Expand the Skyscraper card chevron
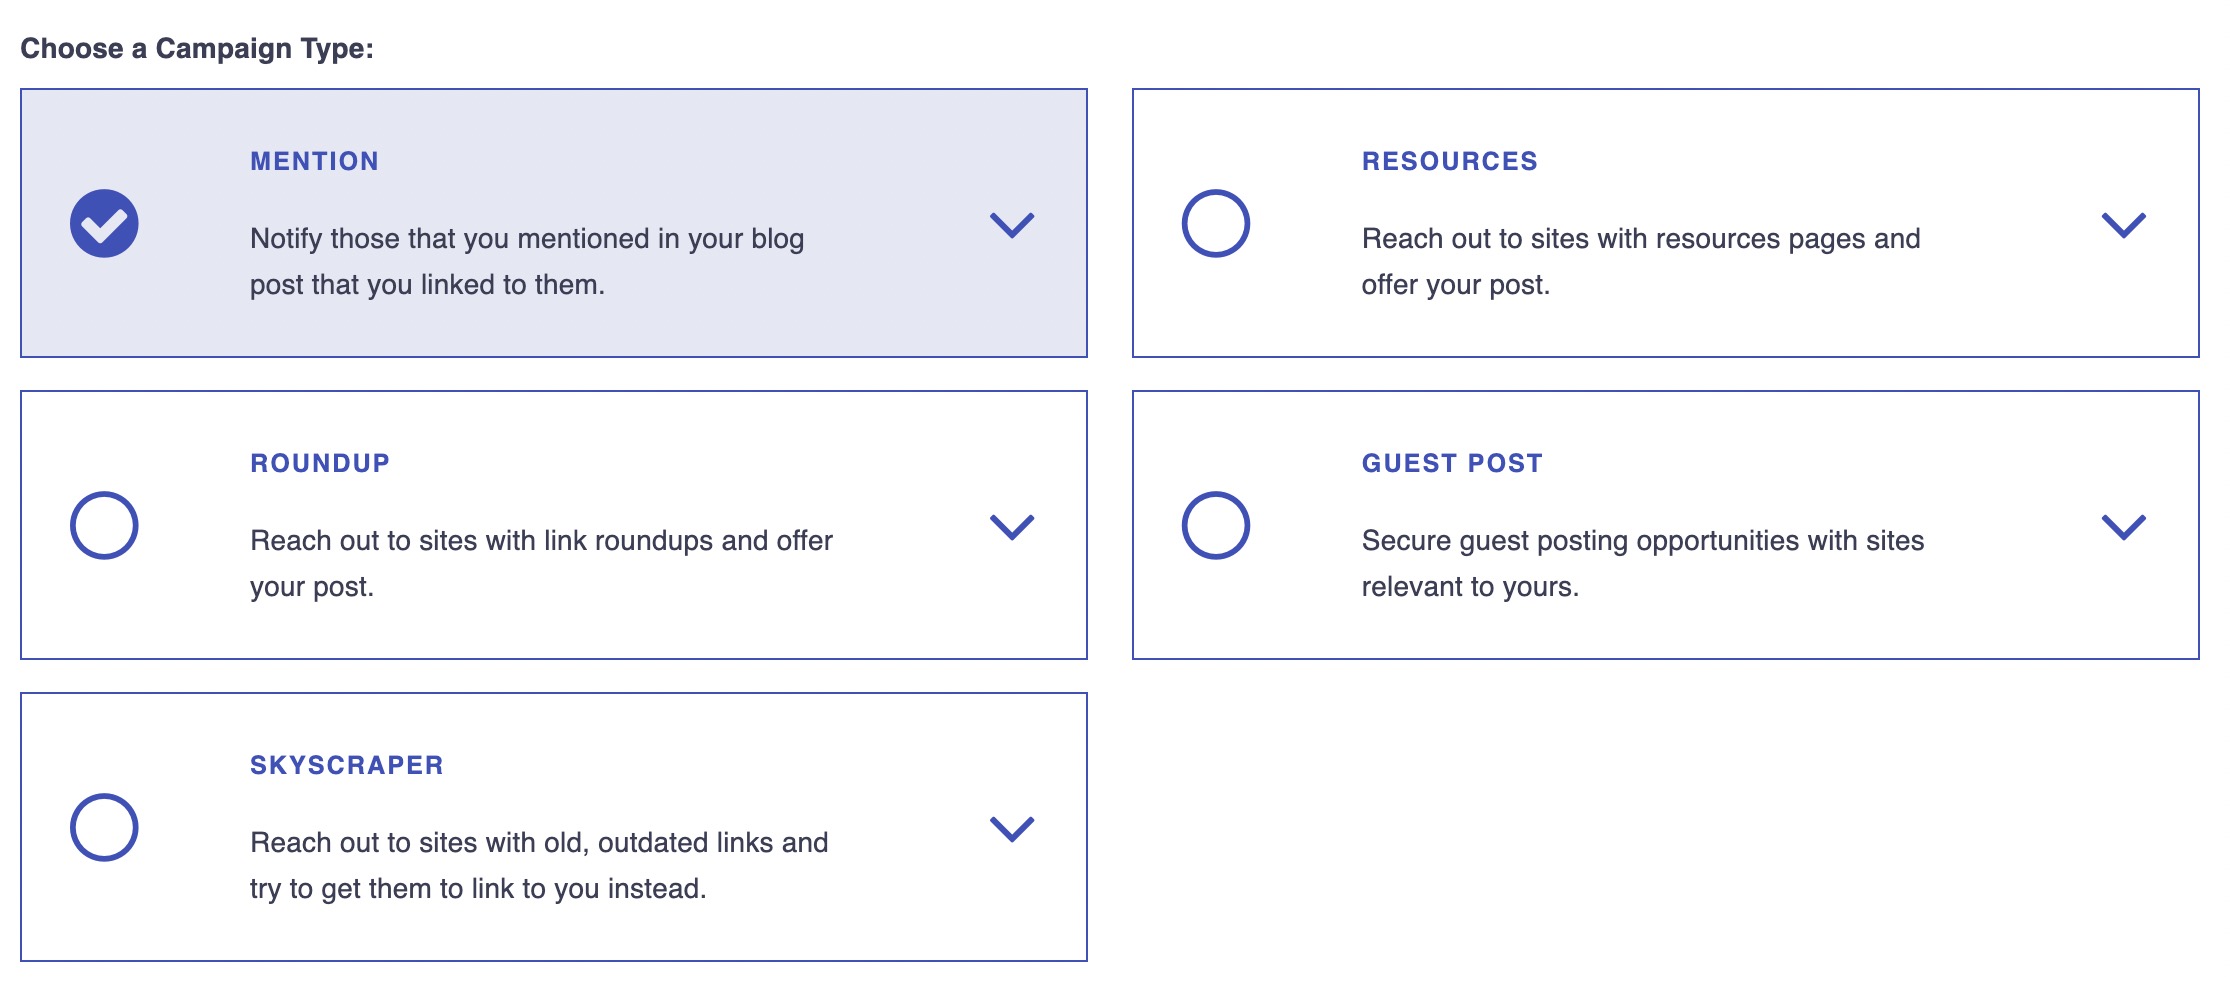Image resolution: width=2230 pixels, height=982 pixels. tap(1011, 829)
